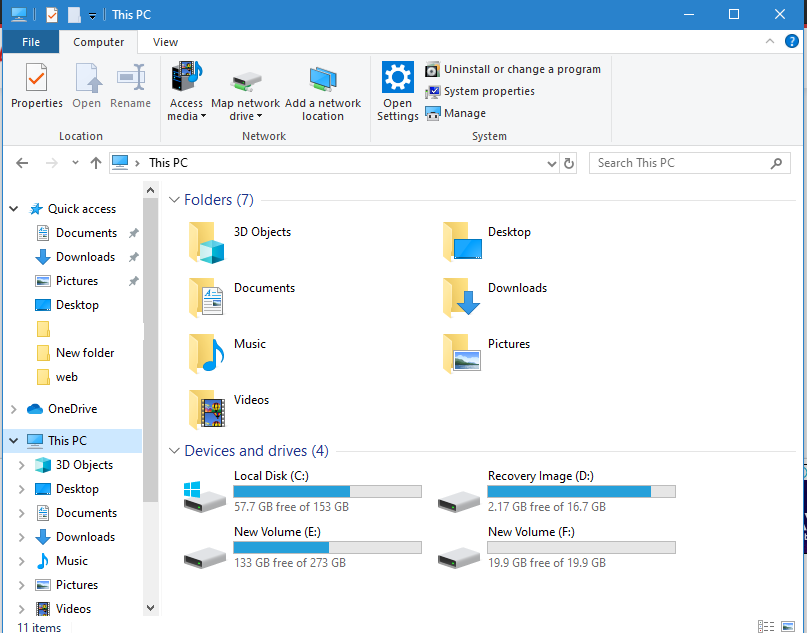This screenshot has height=633, width=807.
Task: Click Add a network location icon
Action: (x=323, y=80)
